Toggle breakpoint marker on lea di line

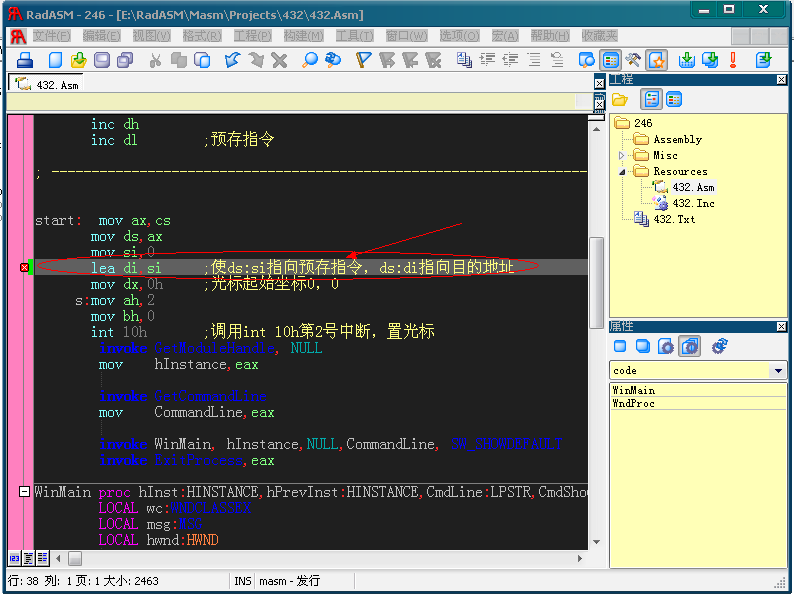point(24,267)
